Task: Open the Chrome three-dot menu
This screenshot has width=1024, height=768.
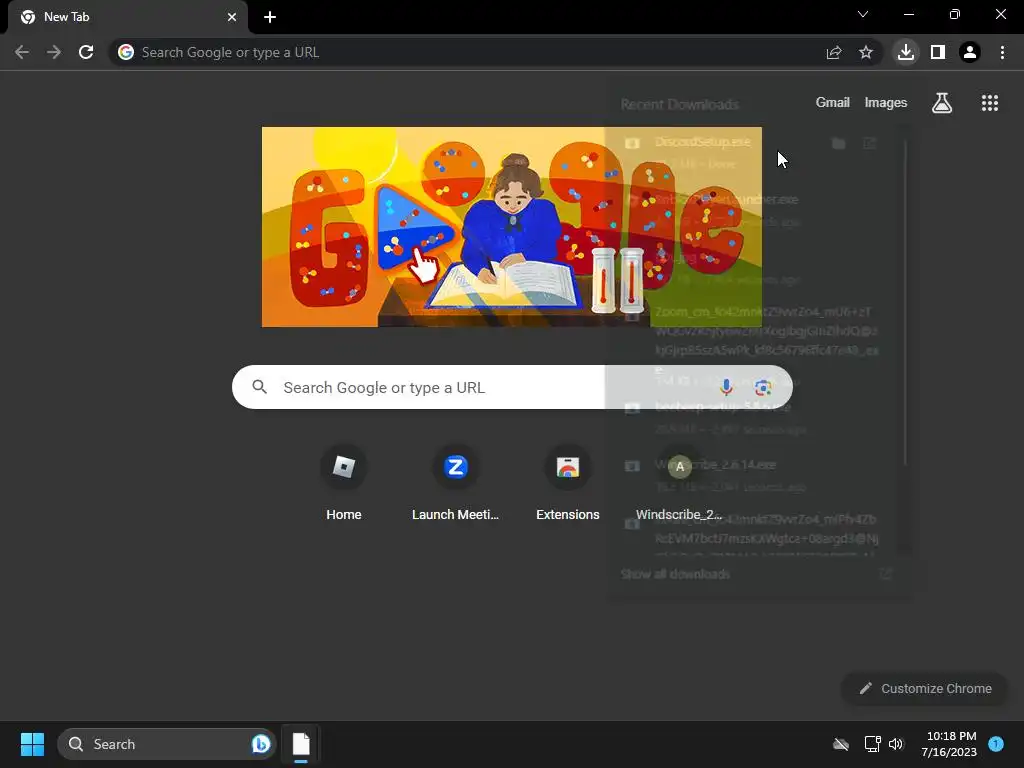Action: click(1002, 52)
